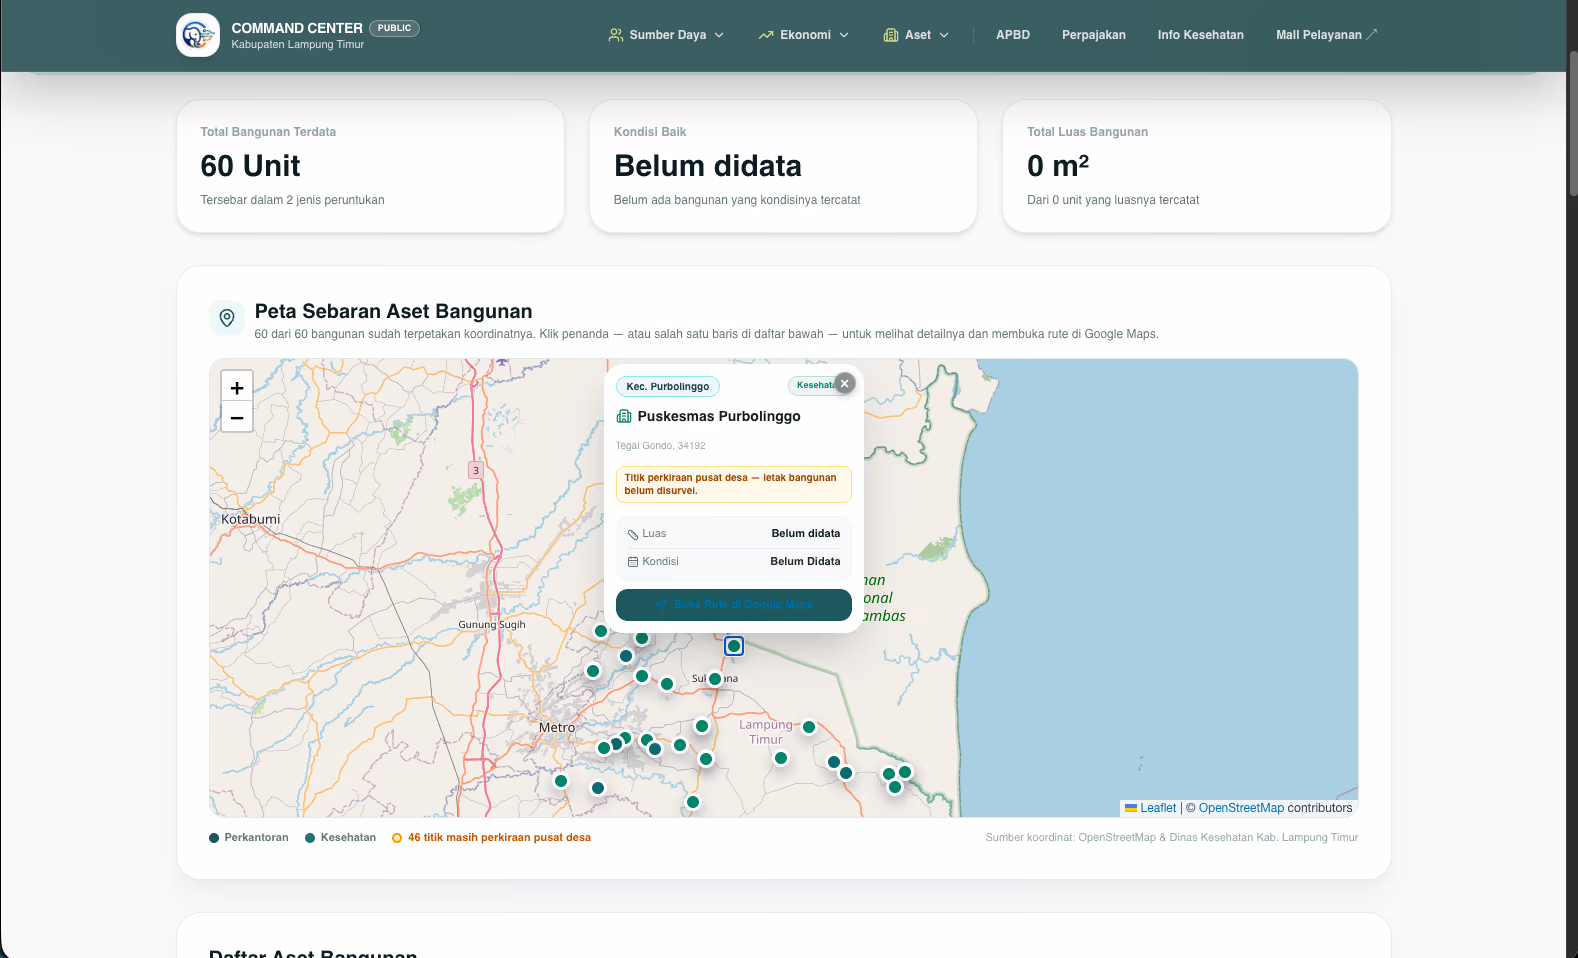
Task: Open the Mall Pelayanan link
Action: 1326,35
